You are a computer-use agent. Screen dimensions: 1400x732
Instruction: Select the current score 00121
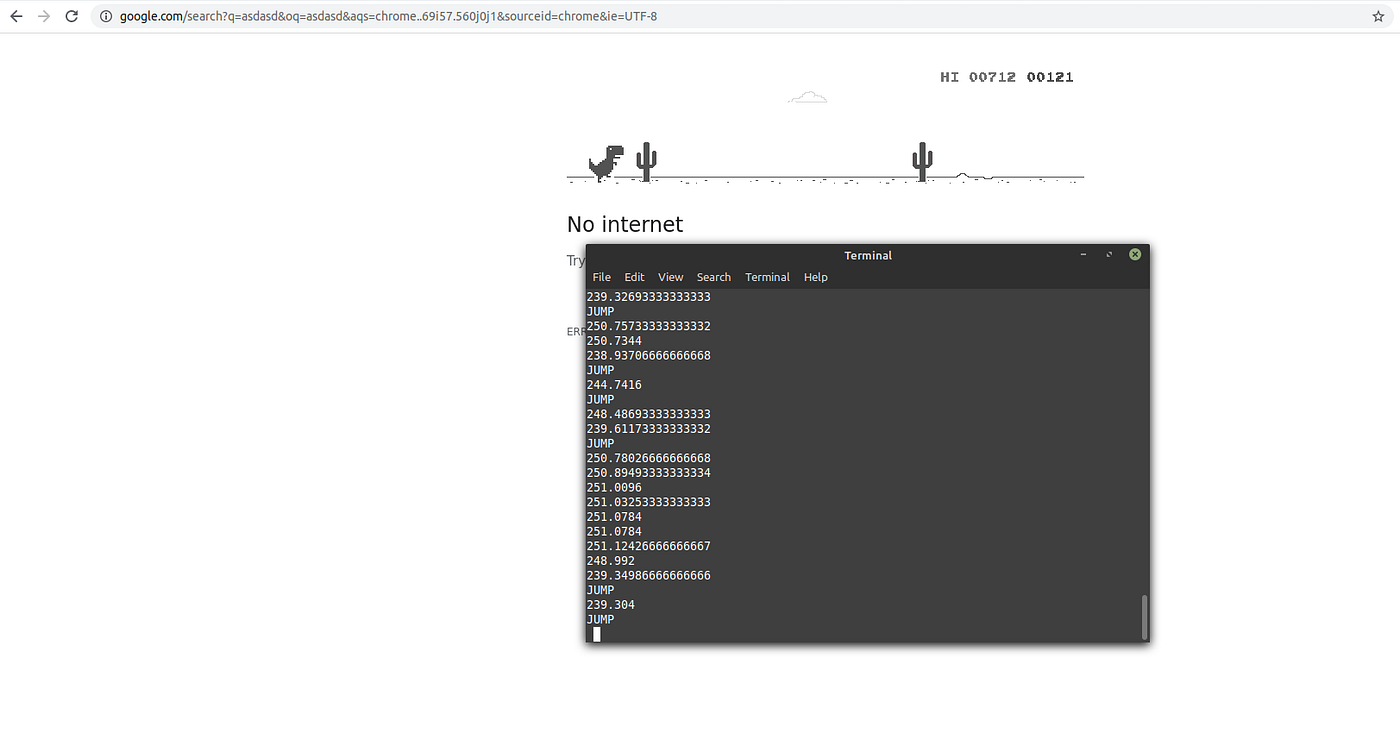point(1050,77)
